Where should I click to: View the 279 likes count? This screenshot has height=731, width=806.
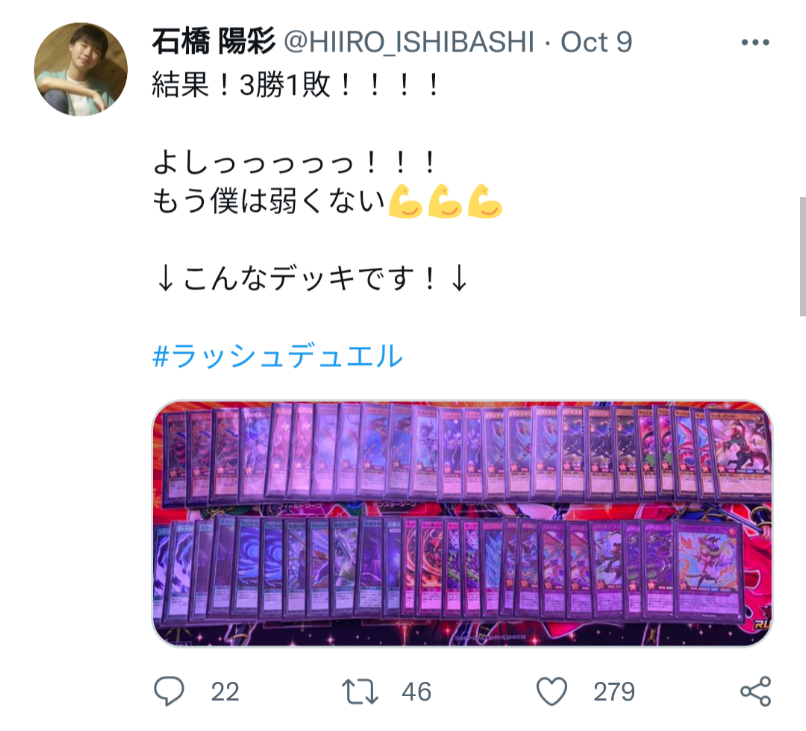(614, 692)
